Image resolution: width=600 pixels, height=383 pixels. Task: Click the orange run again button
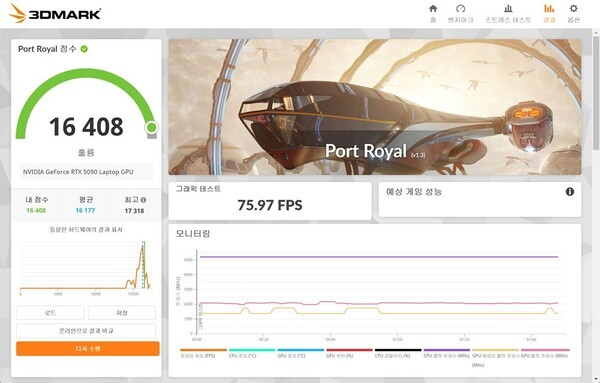(88, 349)
